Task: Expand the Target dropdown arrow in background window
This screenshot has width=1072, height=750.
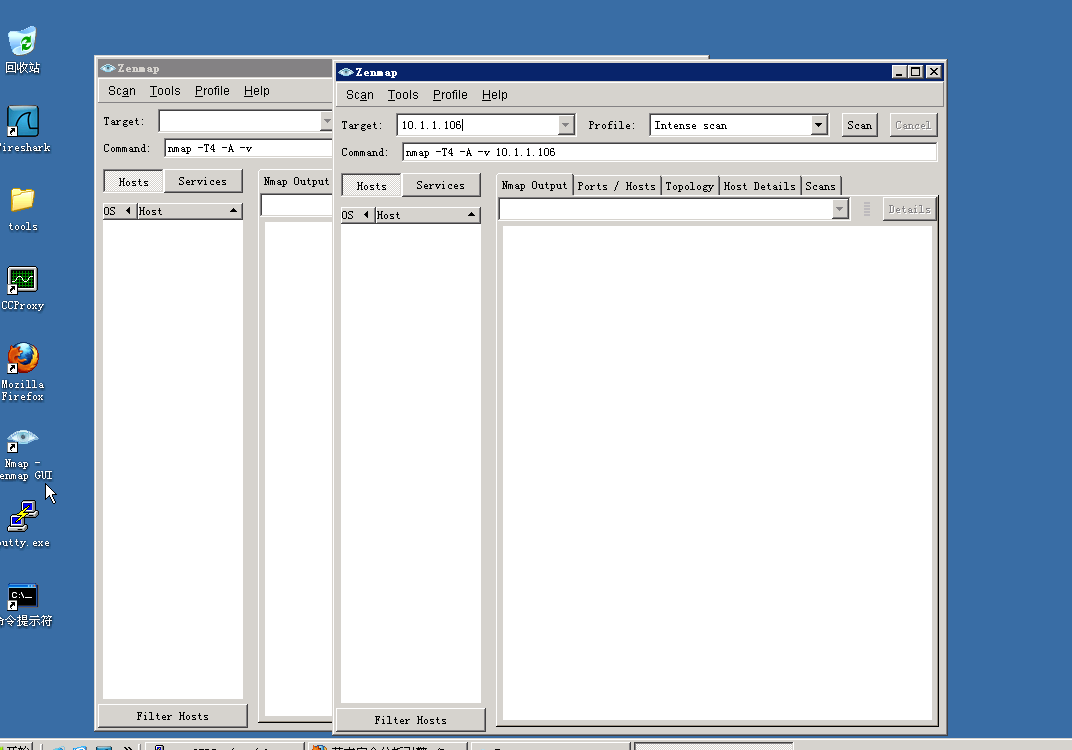Action: click(x=327, y=121)
